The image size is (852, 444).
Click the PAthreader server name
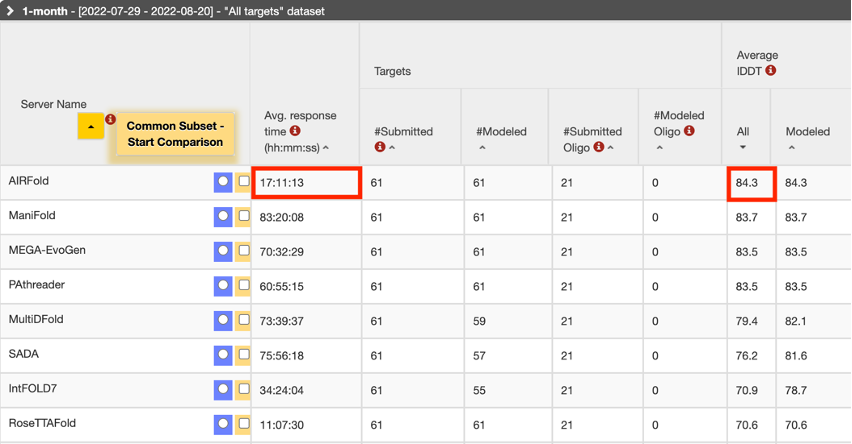[35, 285]
